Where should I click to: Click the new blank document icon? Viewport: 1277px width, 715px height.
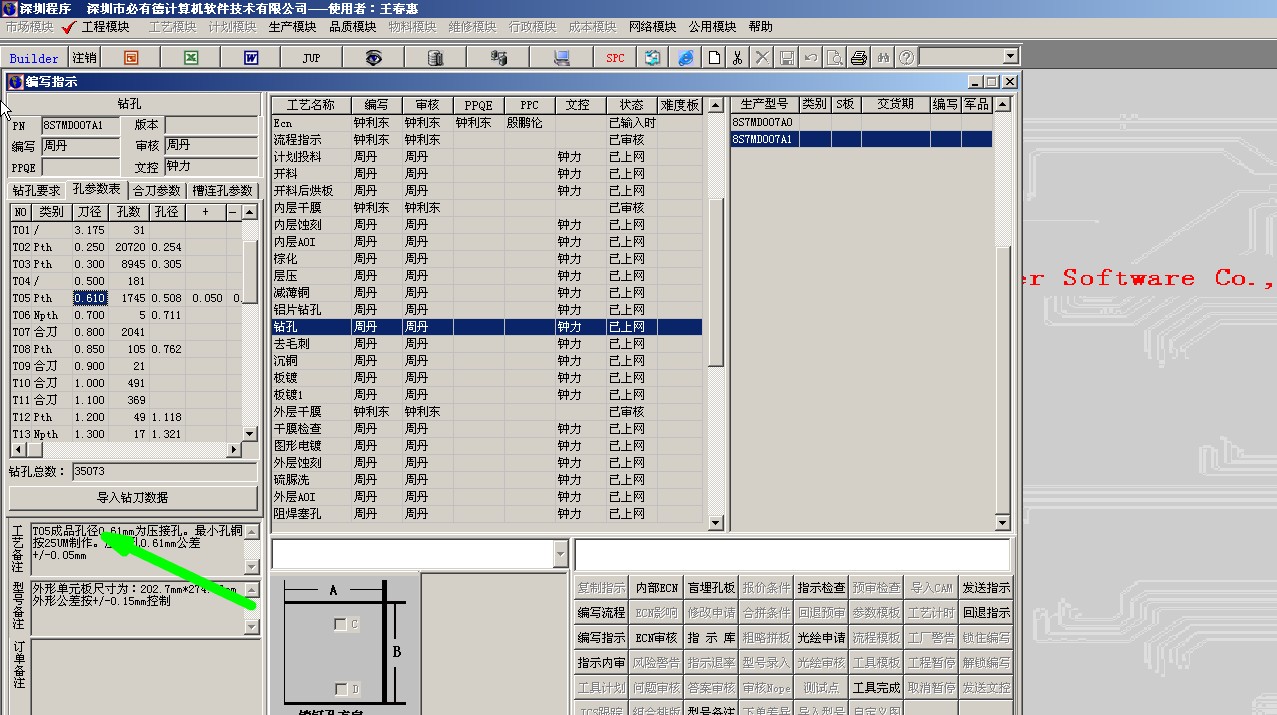tap(714, 58)
